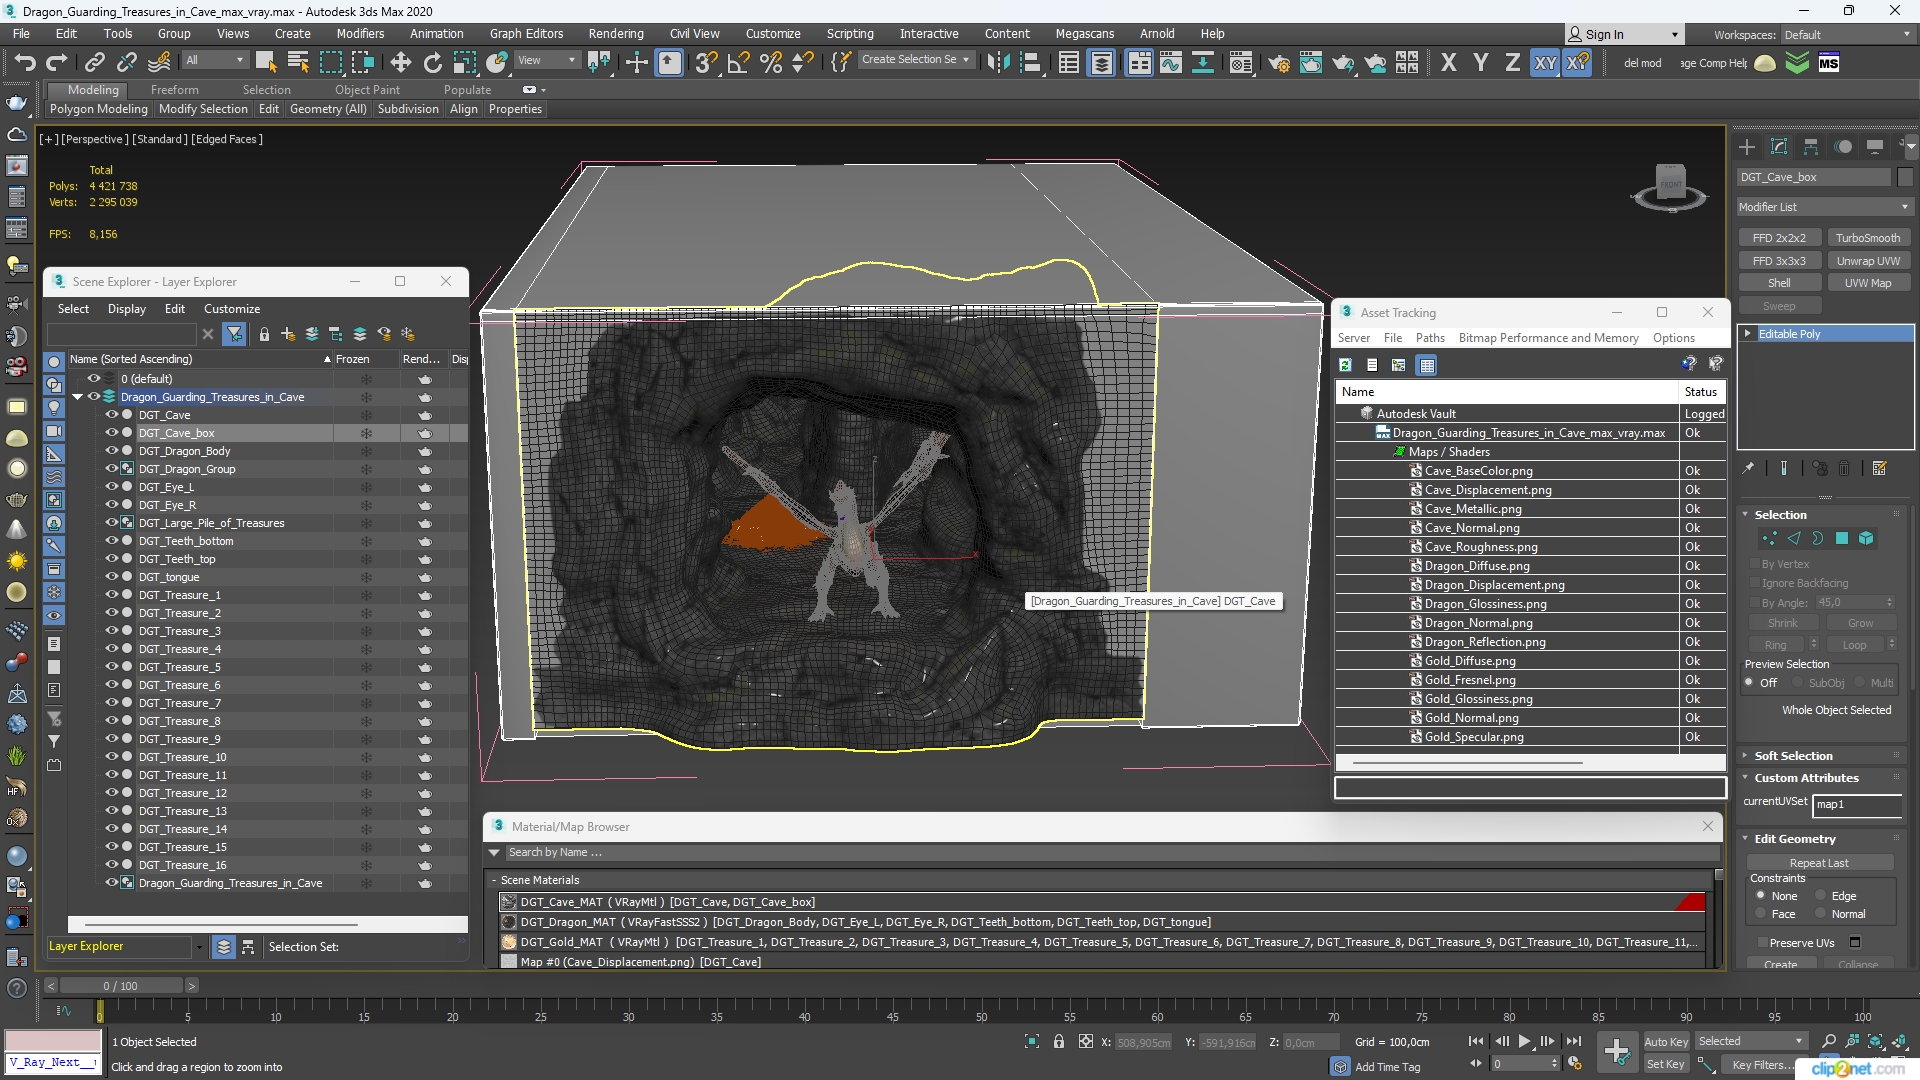Select Vertex sub-object level icon

point(1769,538)
